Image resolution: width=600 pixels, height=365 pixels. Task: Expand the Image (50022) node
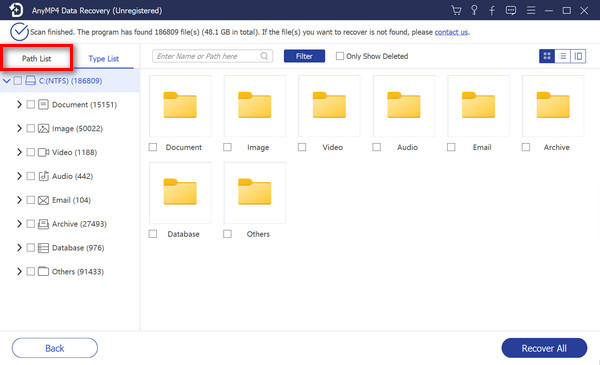(x=19, y=129)
